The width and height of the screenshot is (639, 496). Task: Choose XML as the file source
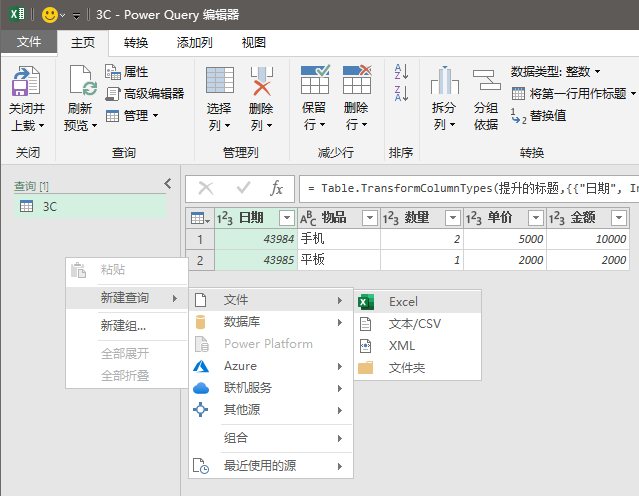pos(418,346)
